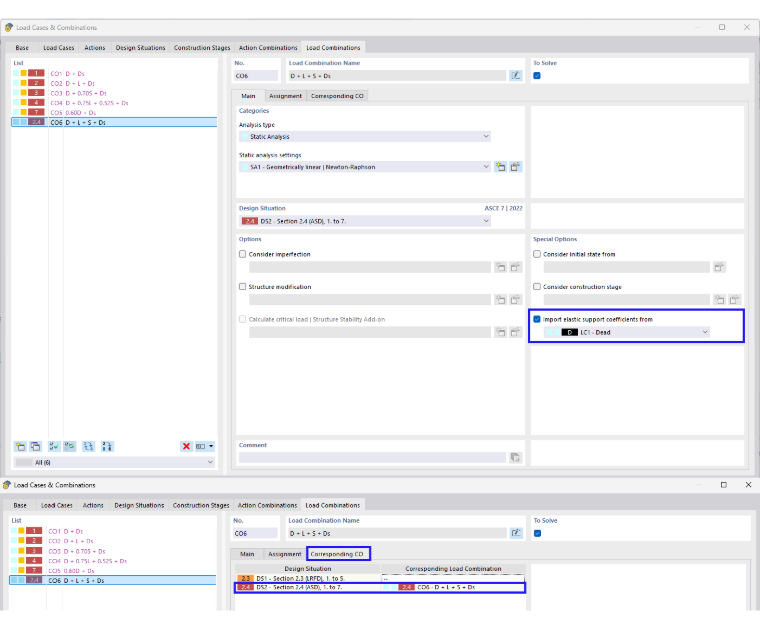
Task: Click edit name icon beside Load Combination Name, upper window
Action: pyautogui.click(x=516, y=76)
